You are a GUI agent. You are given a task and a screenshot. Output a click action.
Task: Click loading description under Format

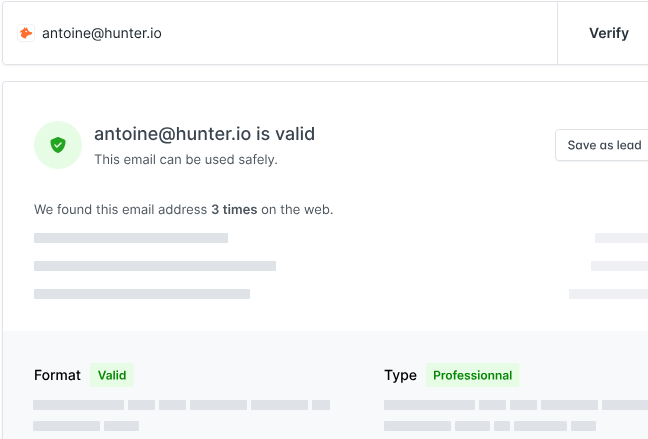click(x=181, y=415)
